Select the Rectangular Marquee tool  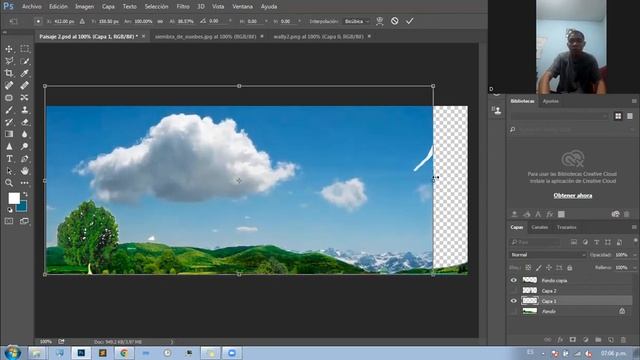click(24, 49)
